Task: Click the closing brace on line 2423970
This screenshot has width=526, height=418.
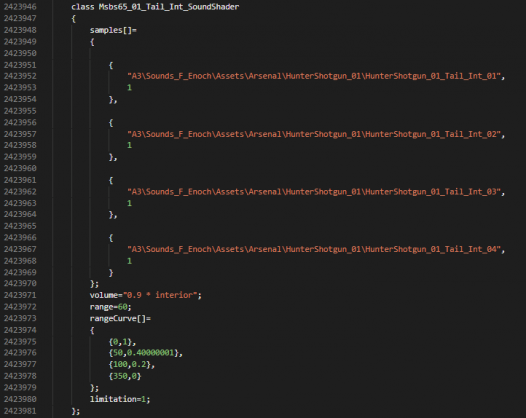Action: 94,284
